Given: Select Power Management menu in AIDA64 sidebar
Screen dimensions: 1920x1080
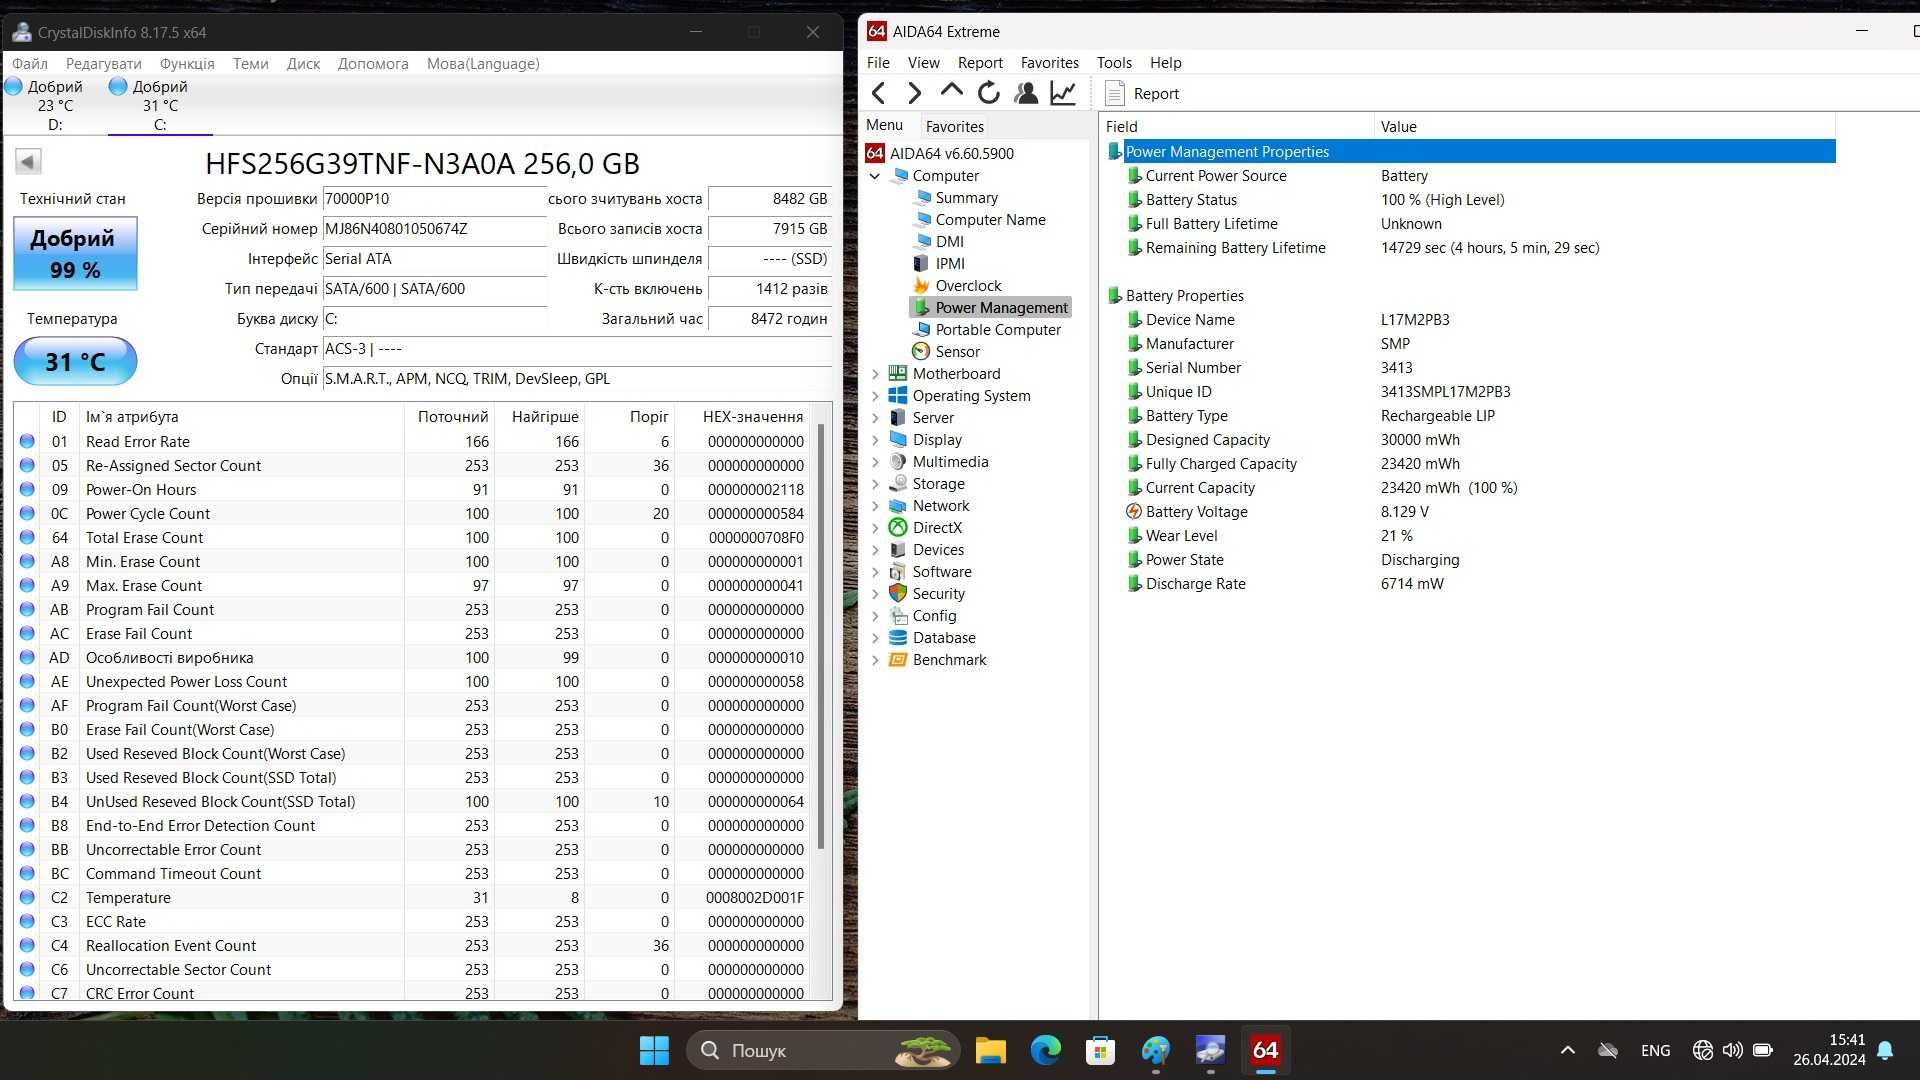Looking at the screenshot, I should [1001, 306].
